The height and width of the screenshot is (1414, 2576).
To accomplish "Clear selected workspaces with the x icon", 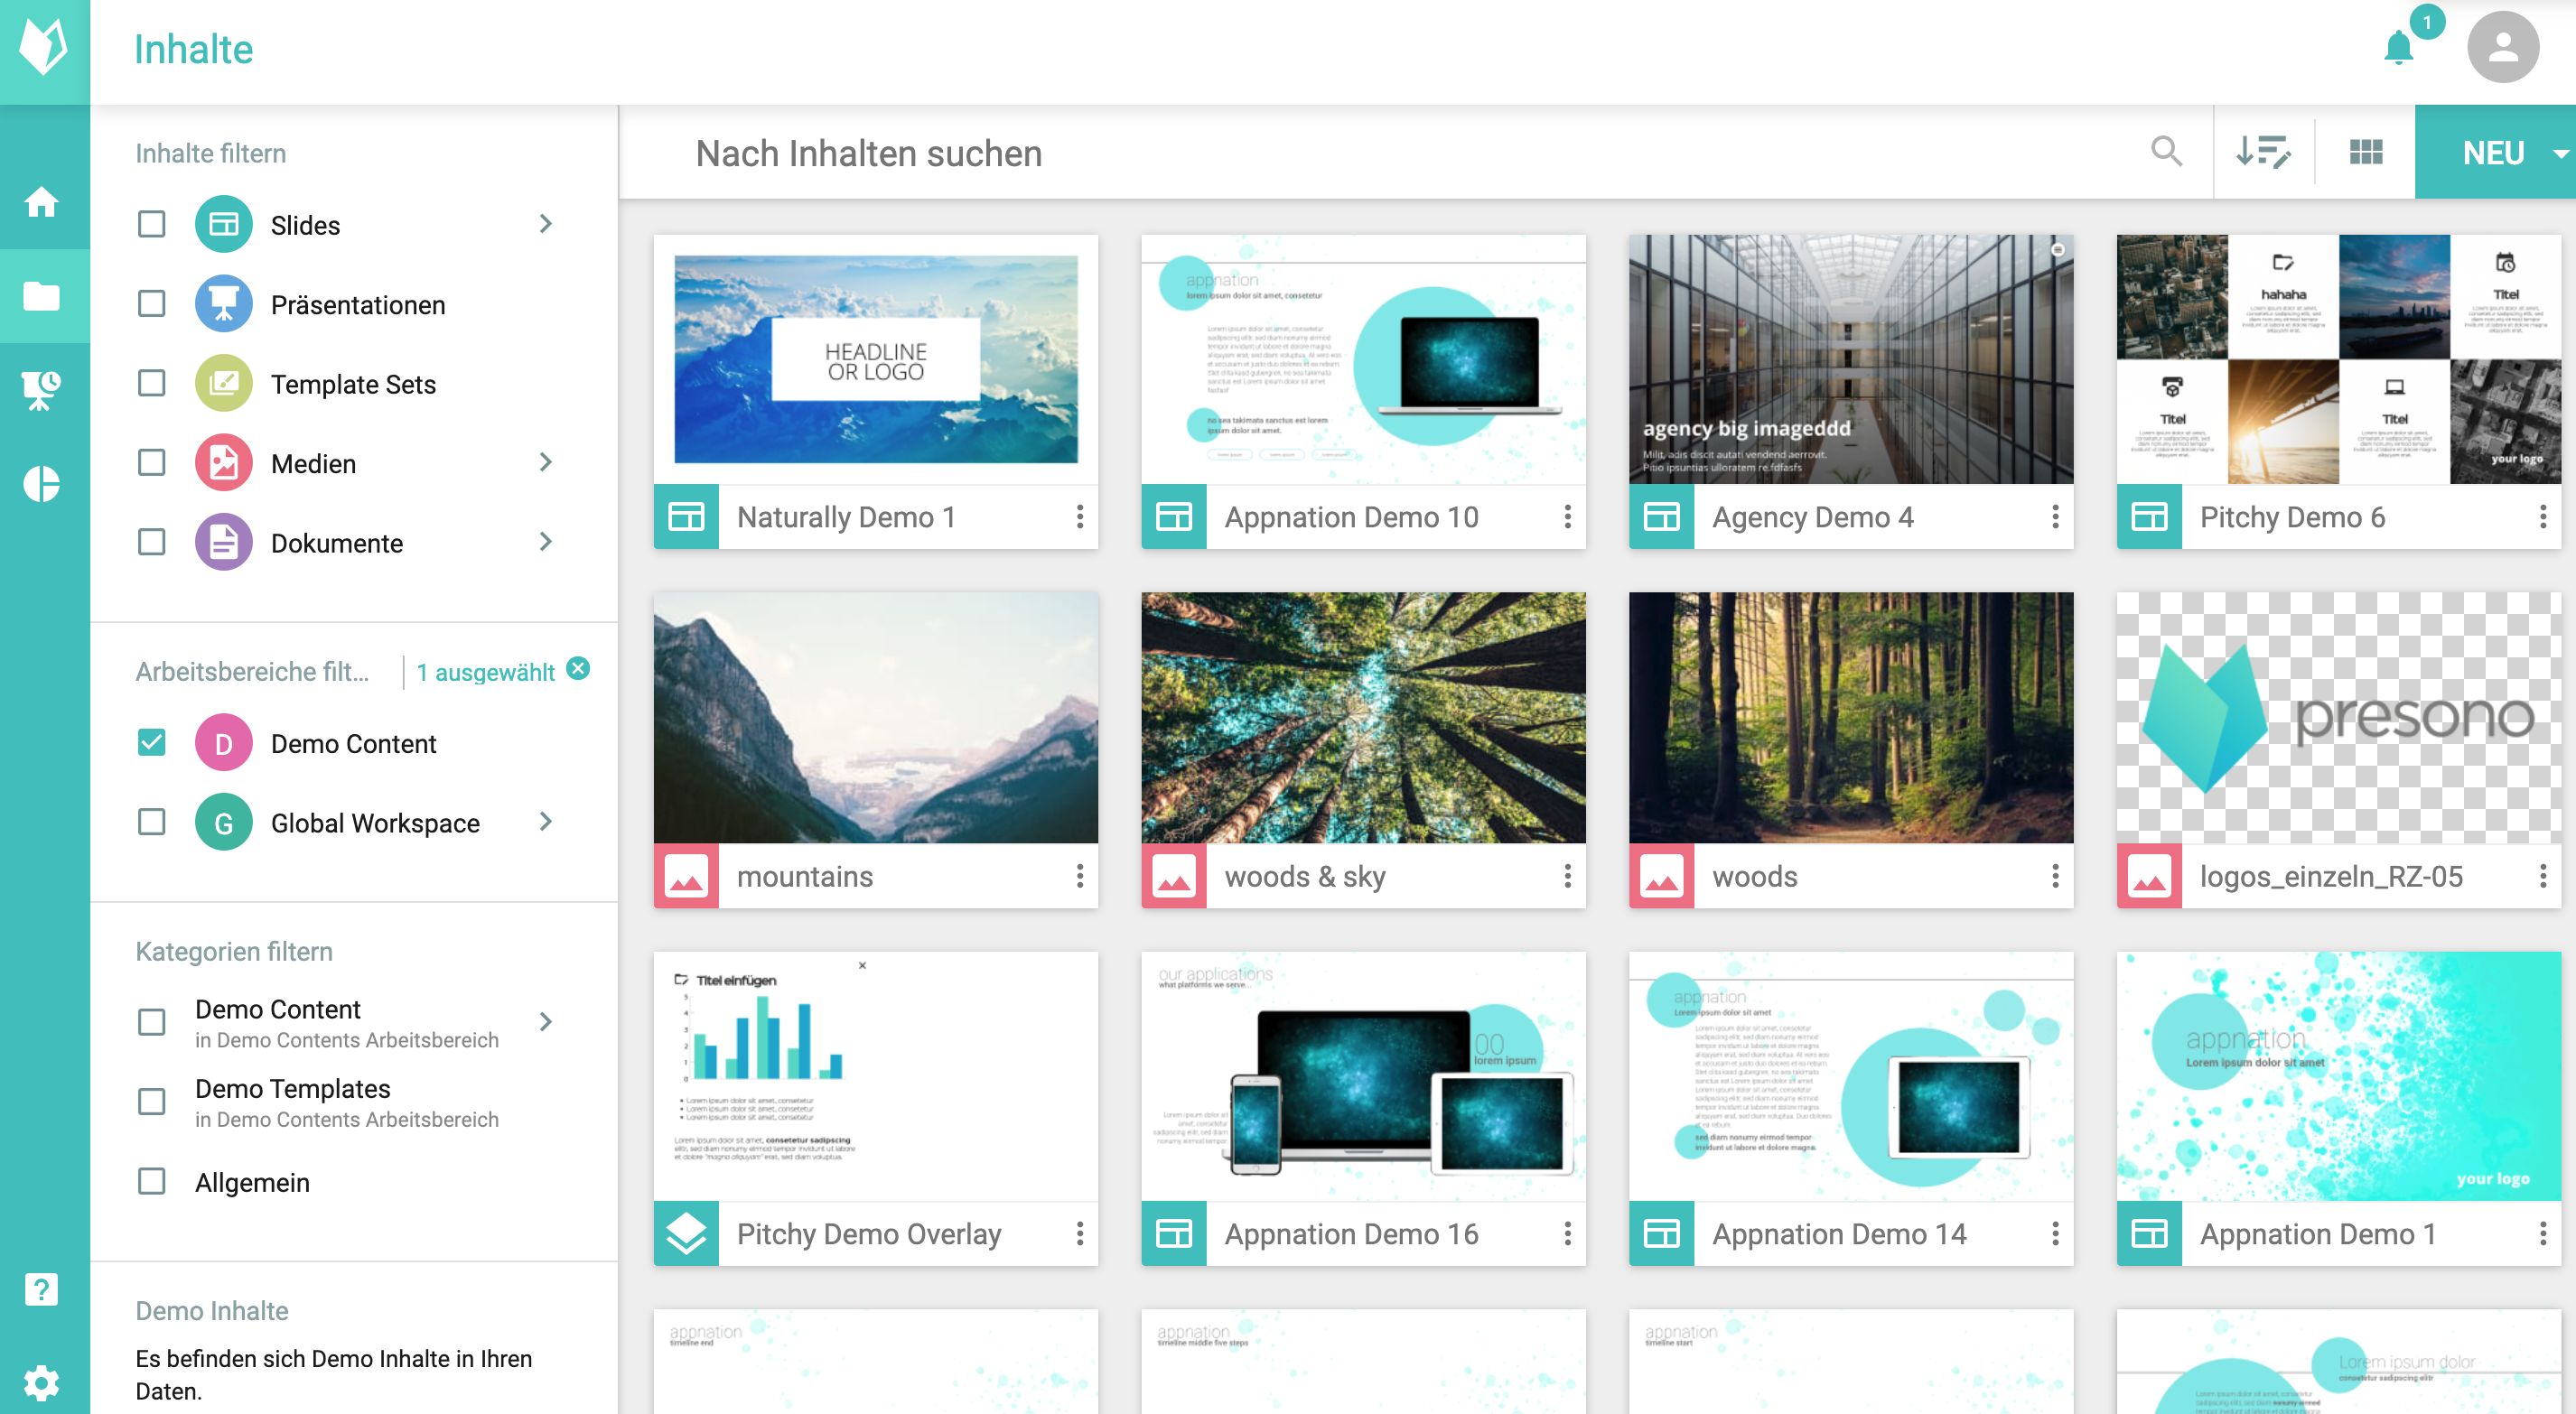I will [x=578, y=669].
